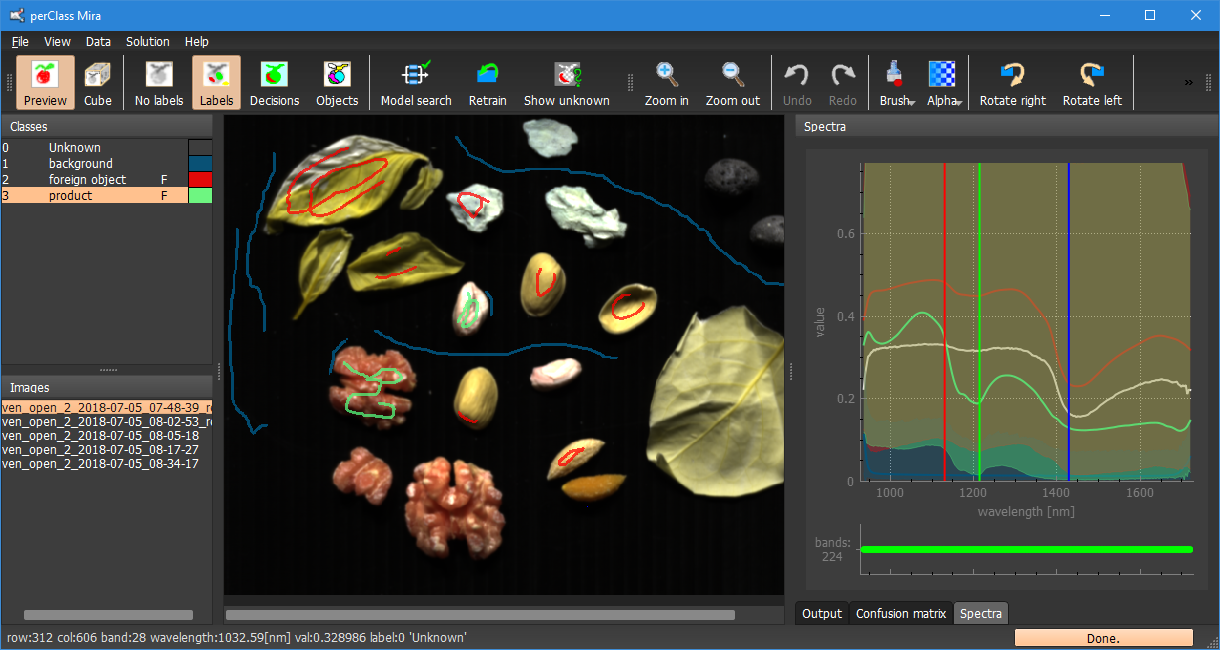Toggle the Preview display mode

point(45,83)
